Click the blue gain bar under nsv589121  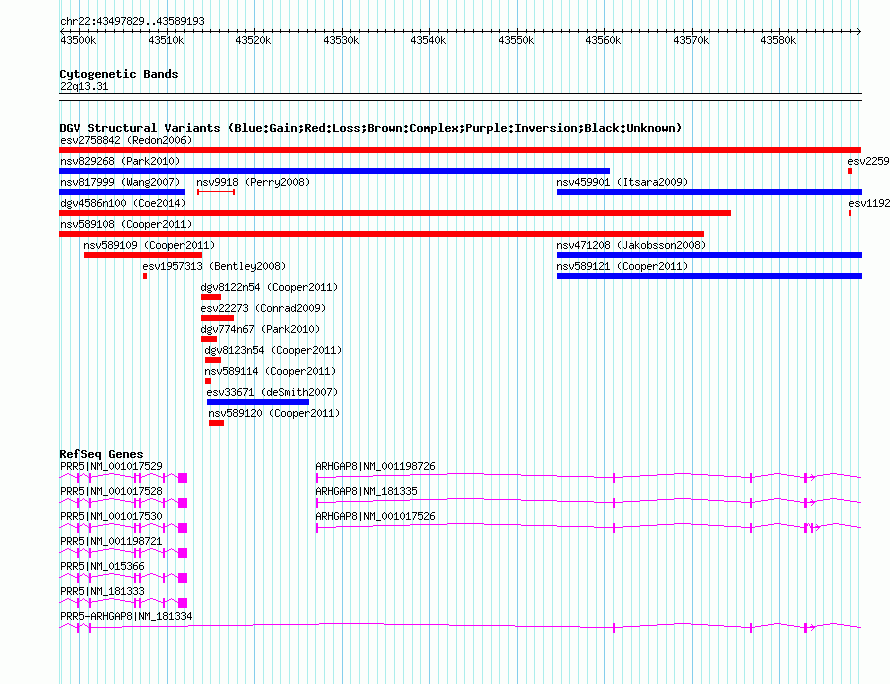(x=710, y=276)
